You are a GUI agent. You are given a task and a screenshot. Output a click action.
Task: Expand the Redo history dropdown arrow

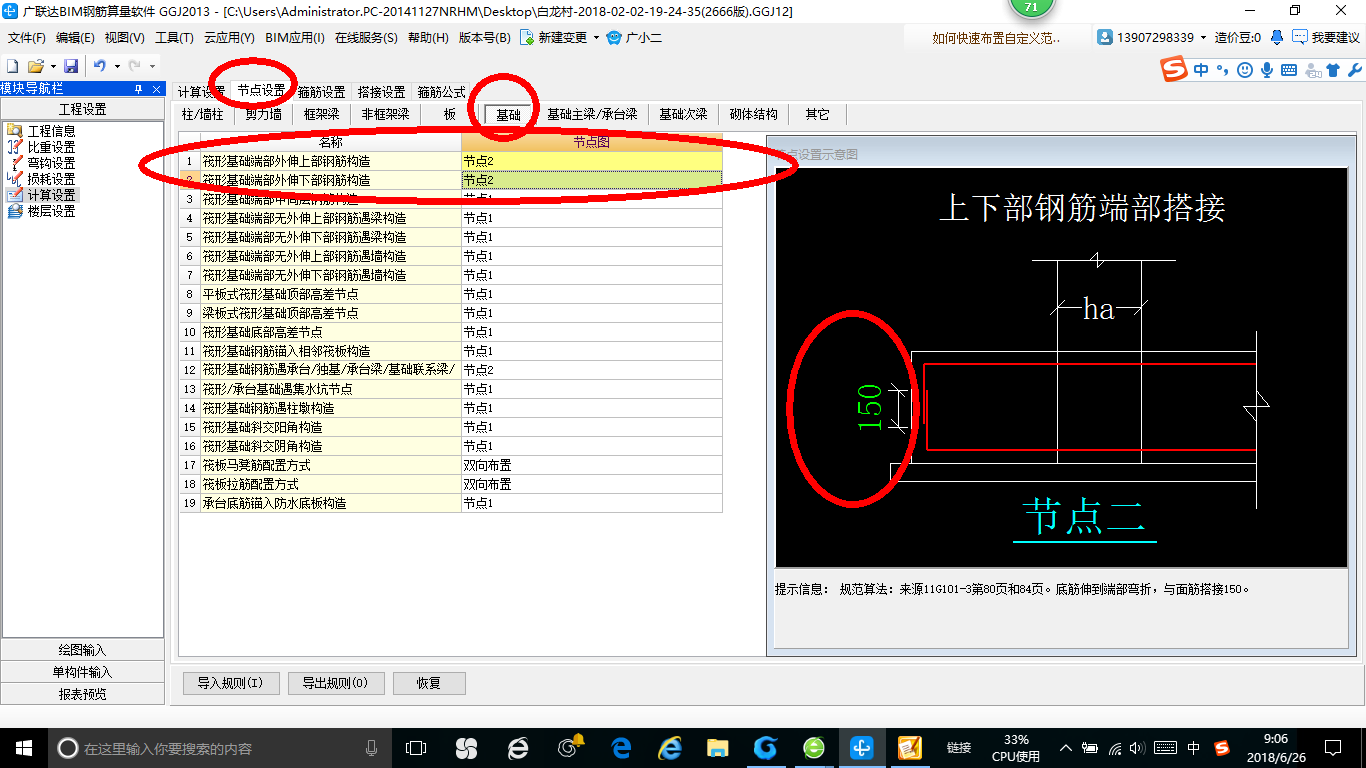tap(152, 66)
